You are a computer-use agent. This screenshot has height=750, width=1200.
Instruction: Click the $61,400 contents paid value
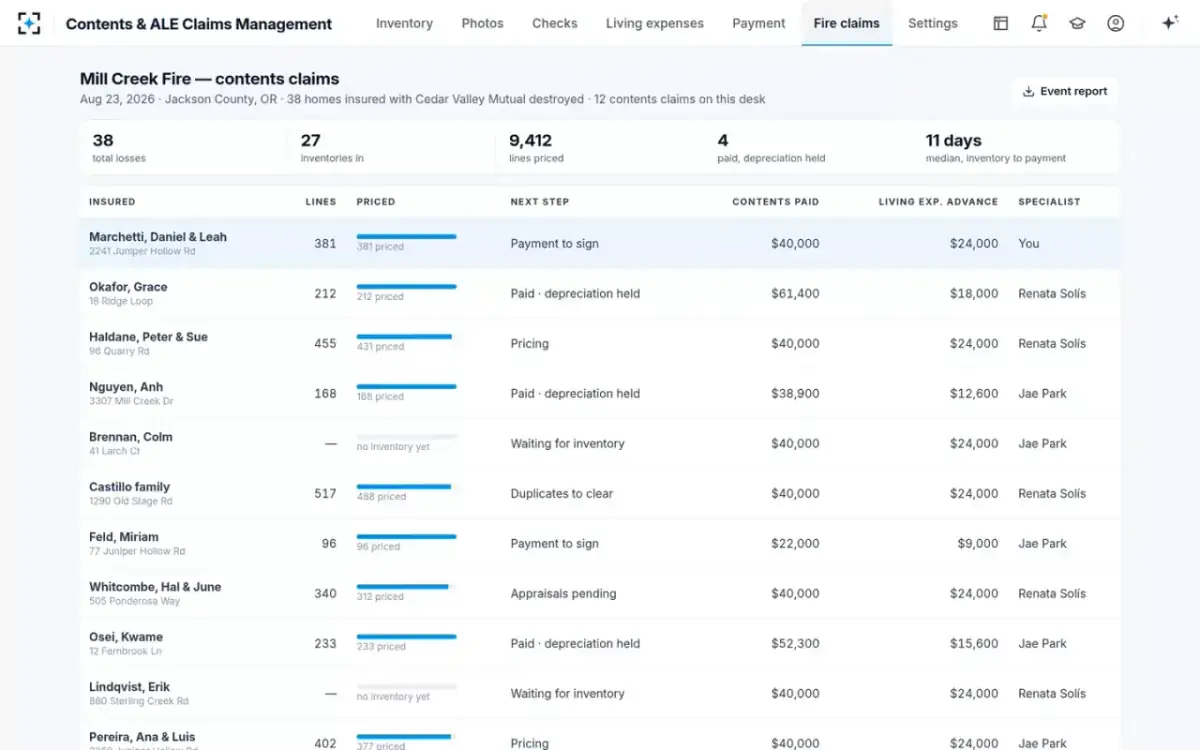pos(795,294)
